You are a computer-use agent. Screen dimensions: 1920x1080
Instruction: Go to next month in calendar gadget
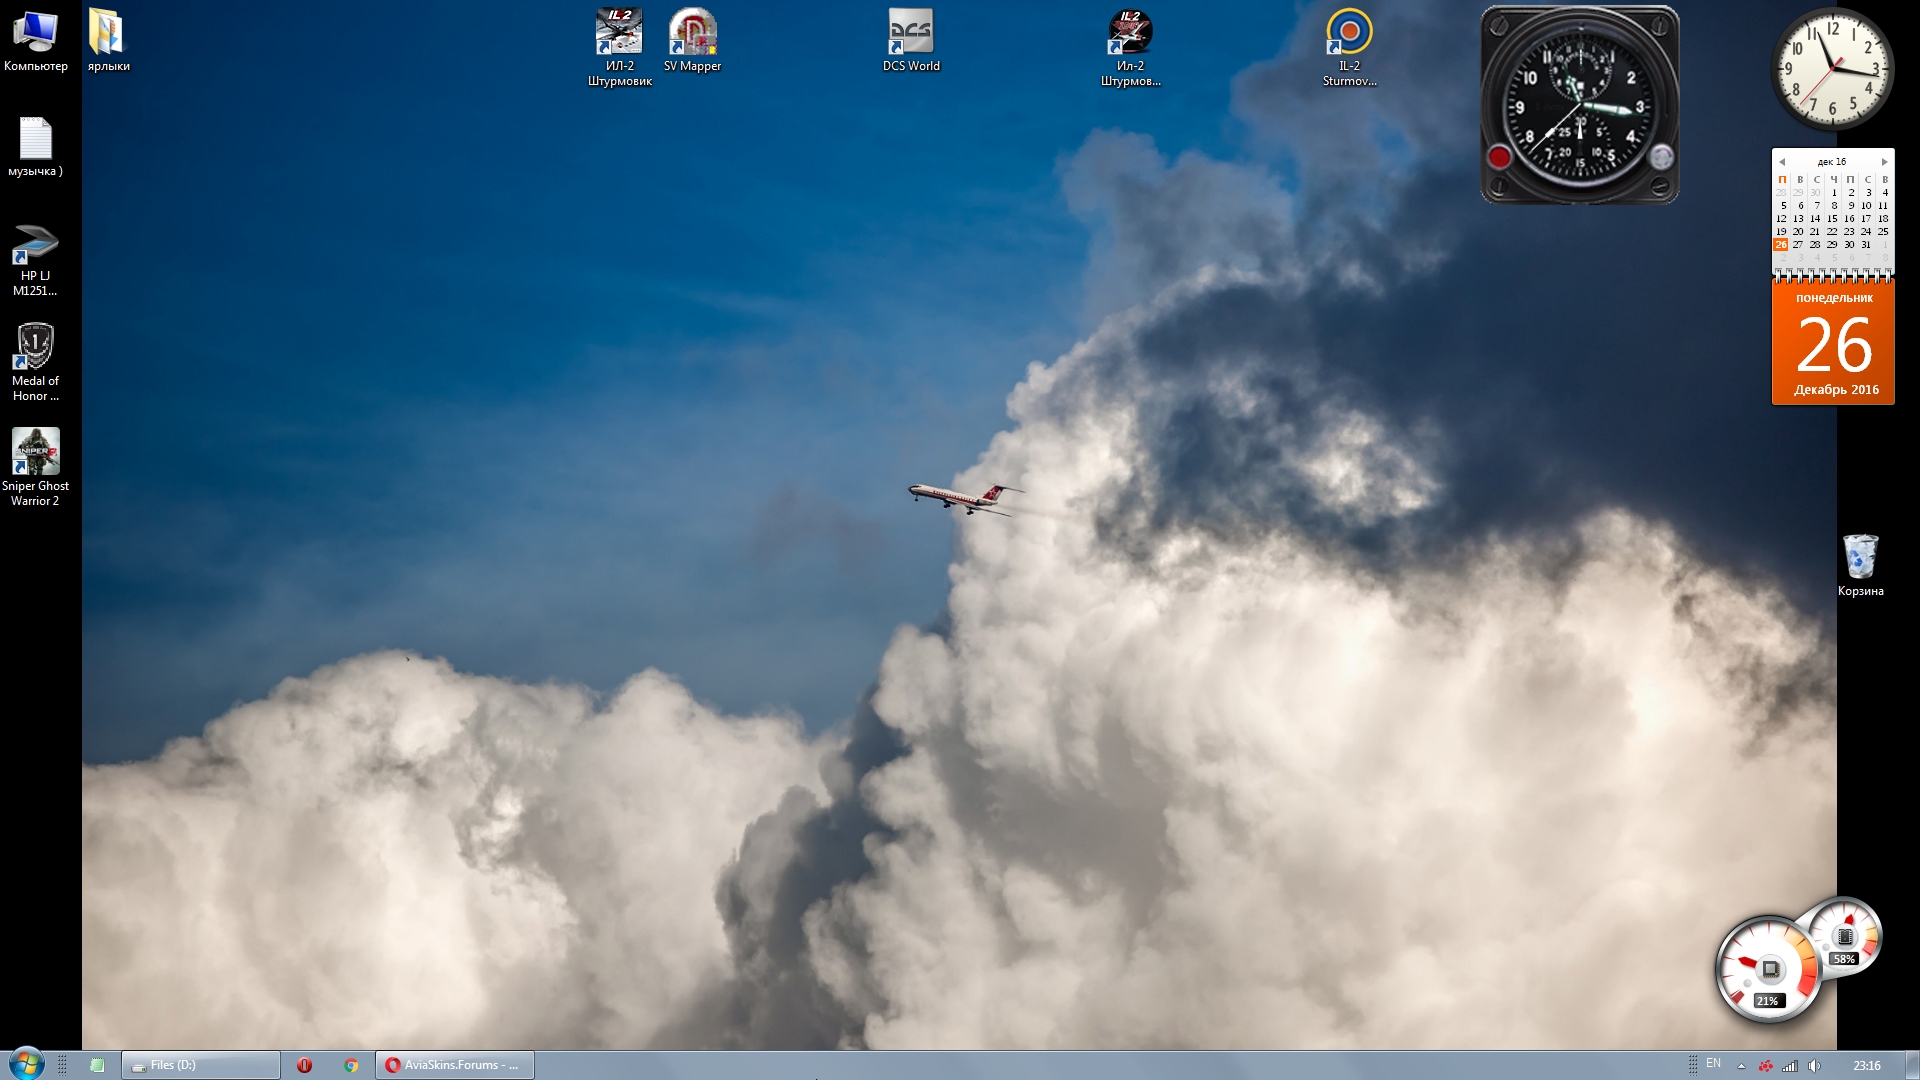tap(1884, 162)
